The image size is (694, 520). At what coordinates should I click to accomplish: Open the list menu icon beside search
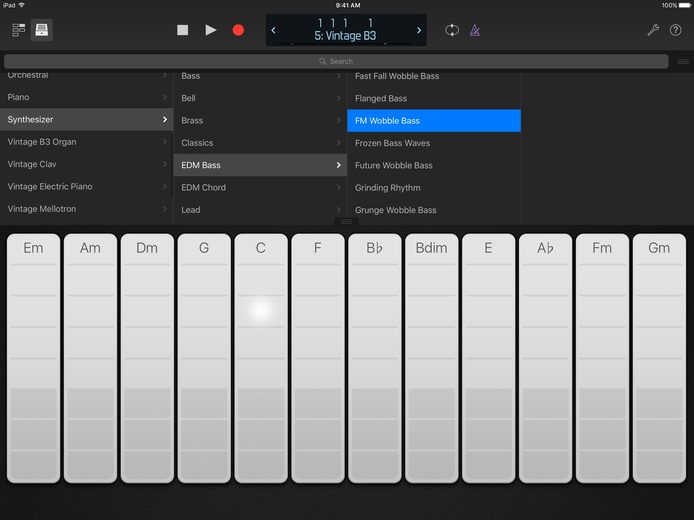683,61
